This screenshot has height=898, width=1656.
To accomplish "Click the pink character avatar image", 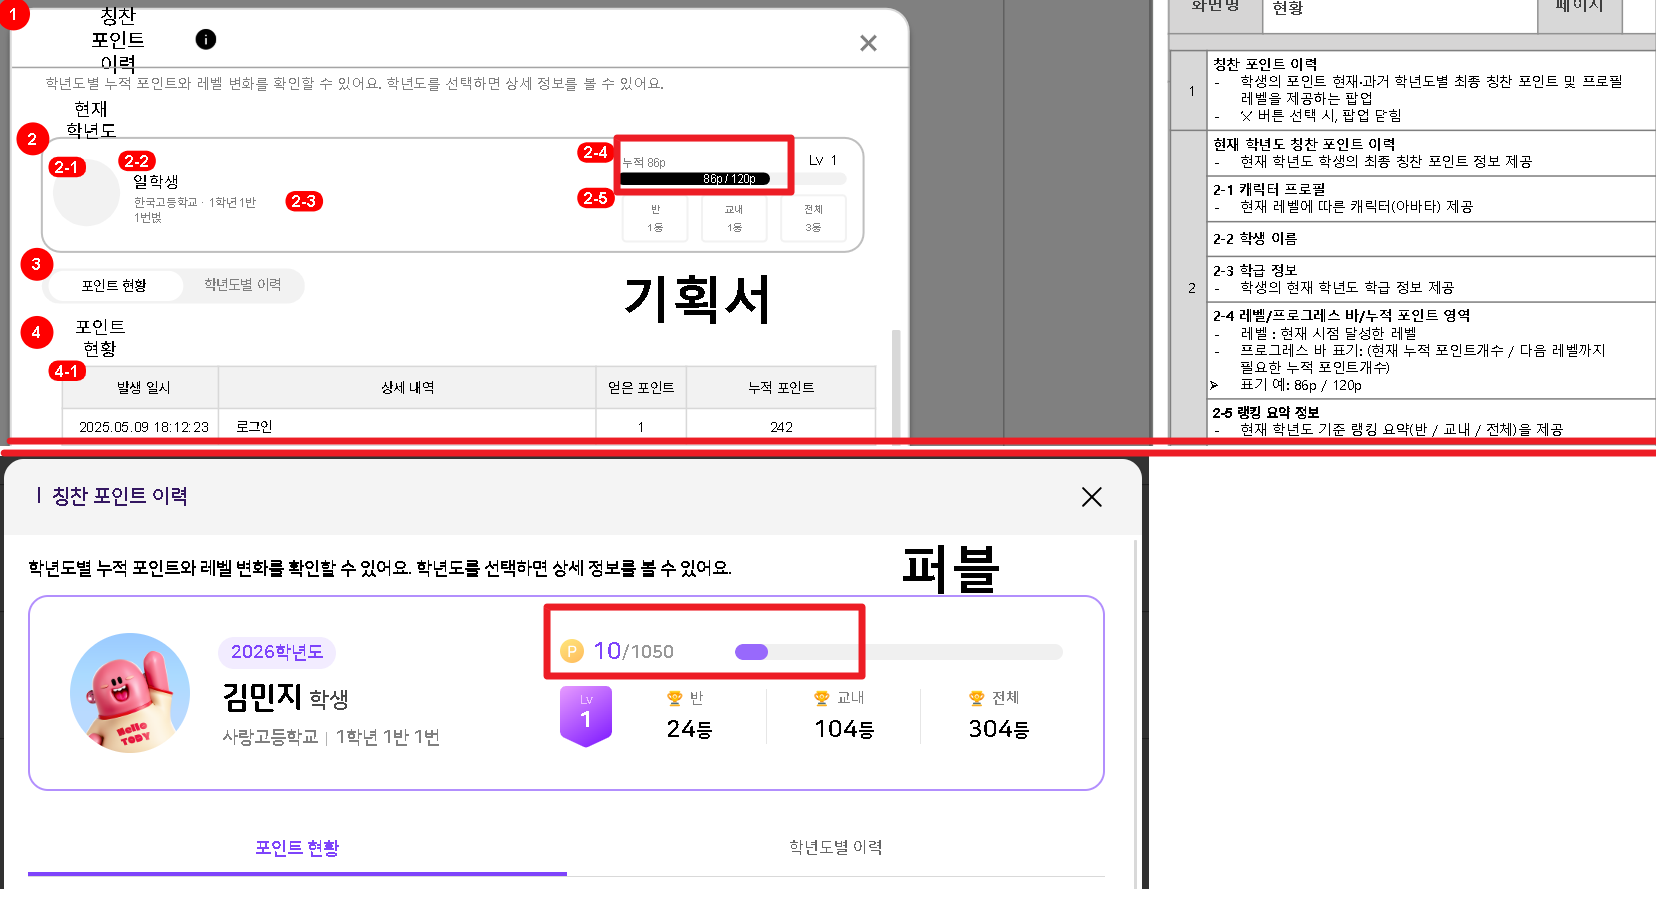I will click(130, 692).
